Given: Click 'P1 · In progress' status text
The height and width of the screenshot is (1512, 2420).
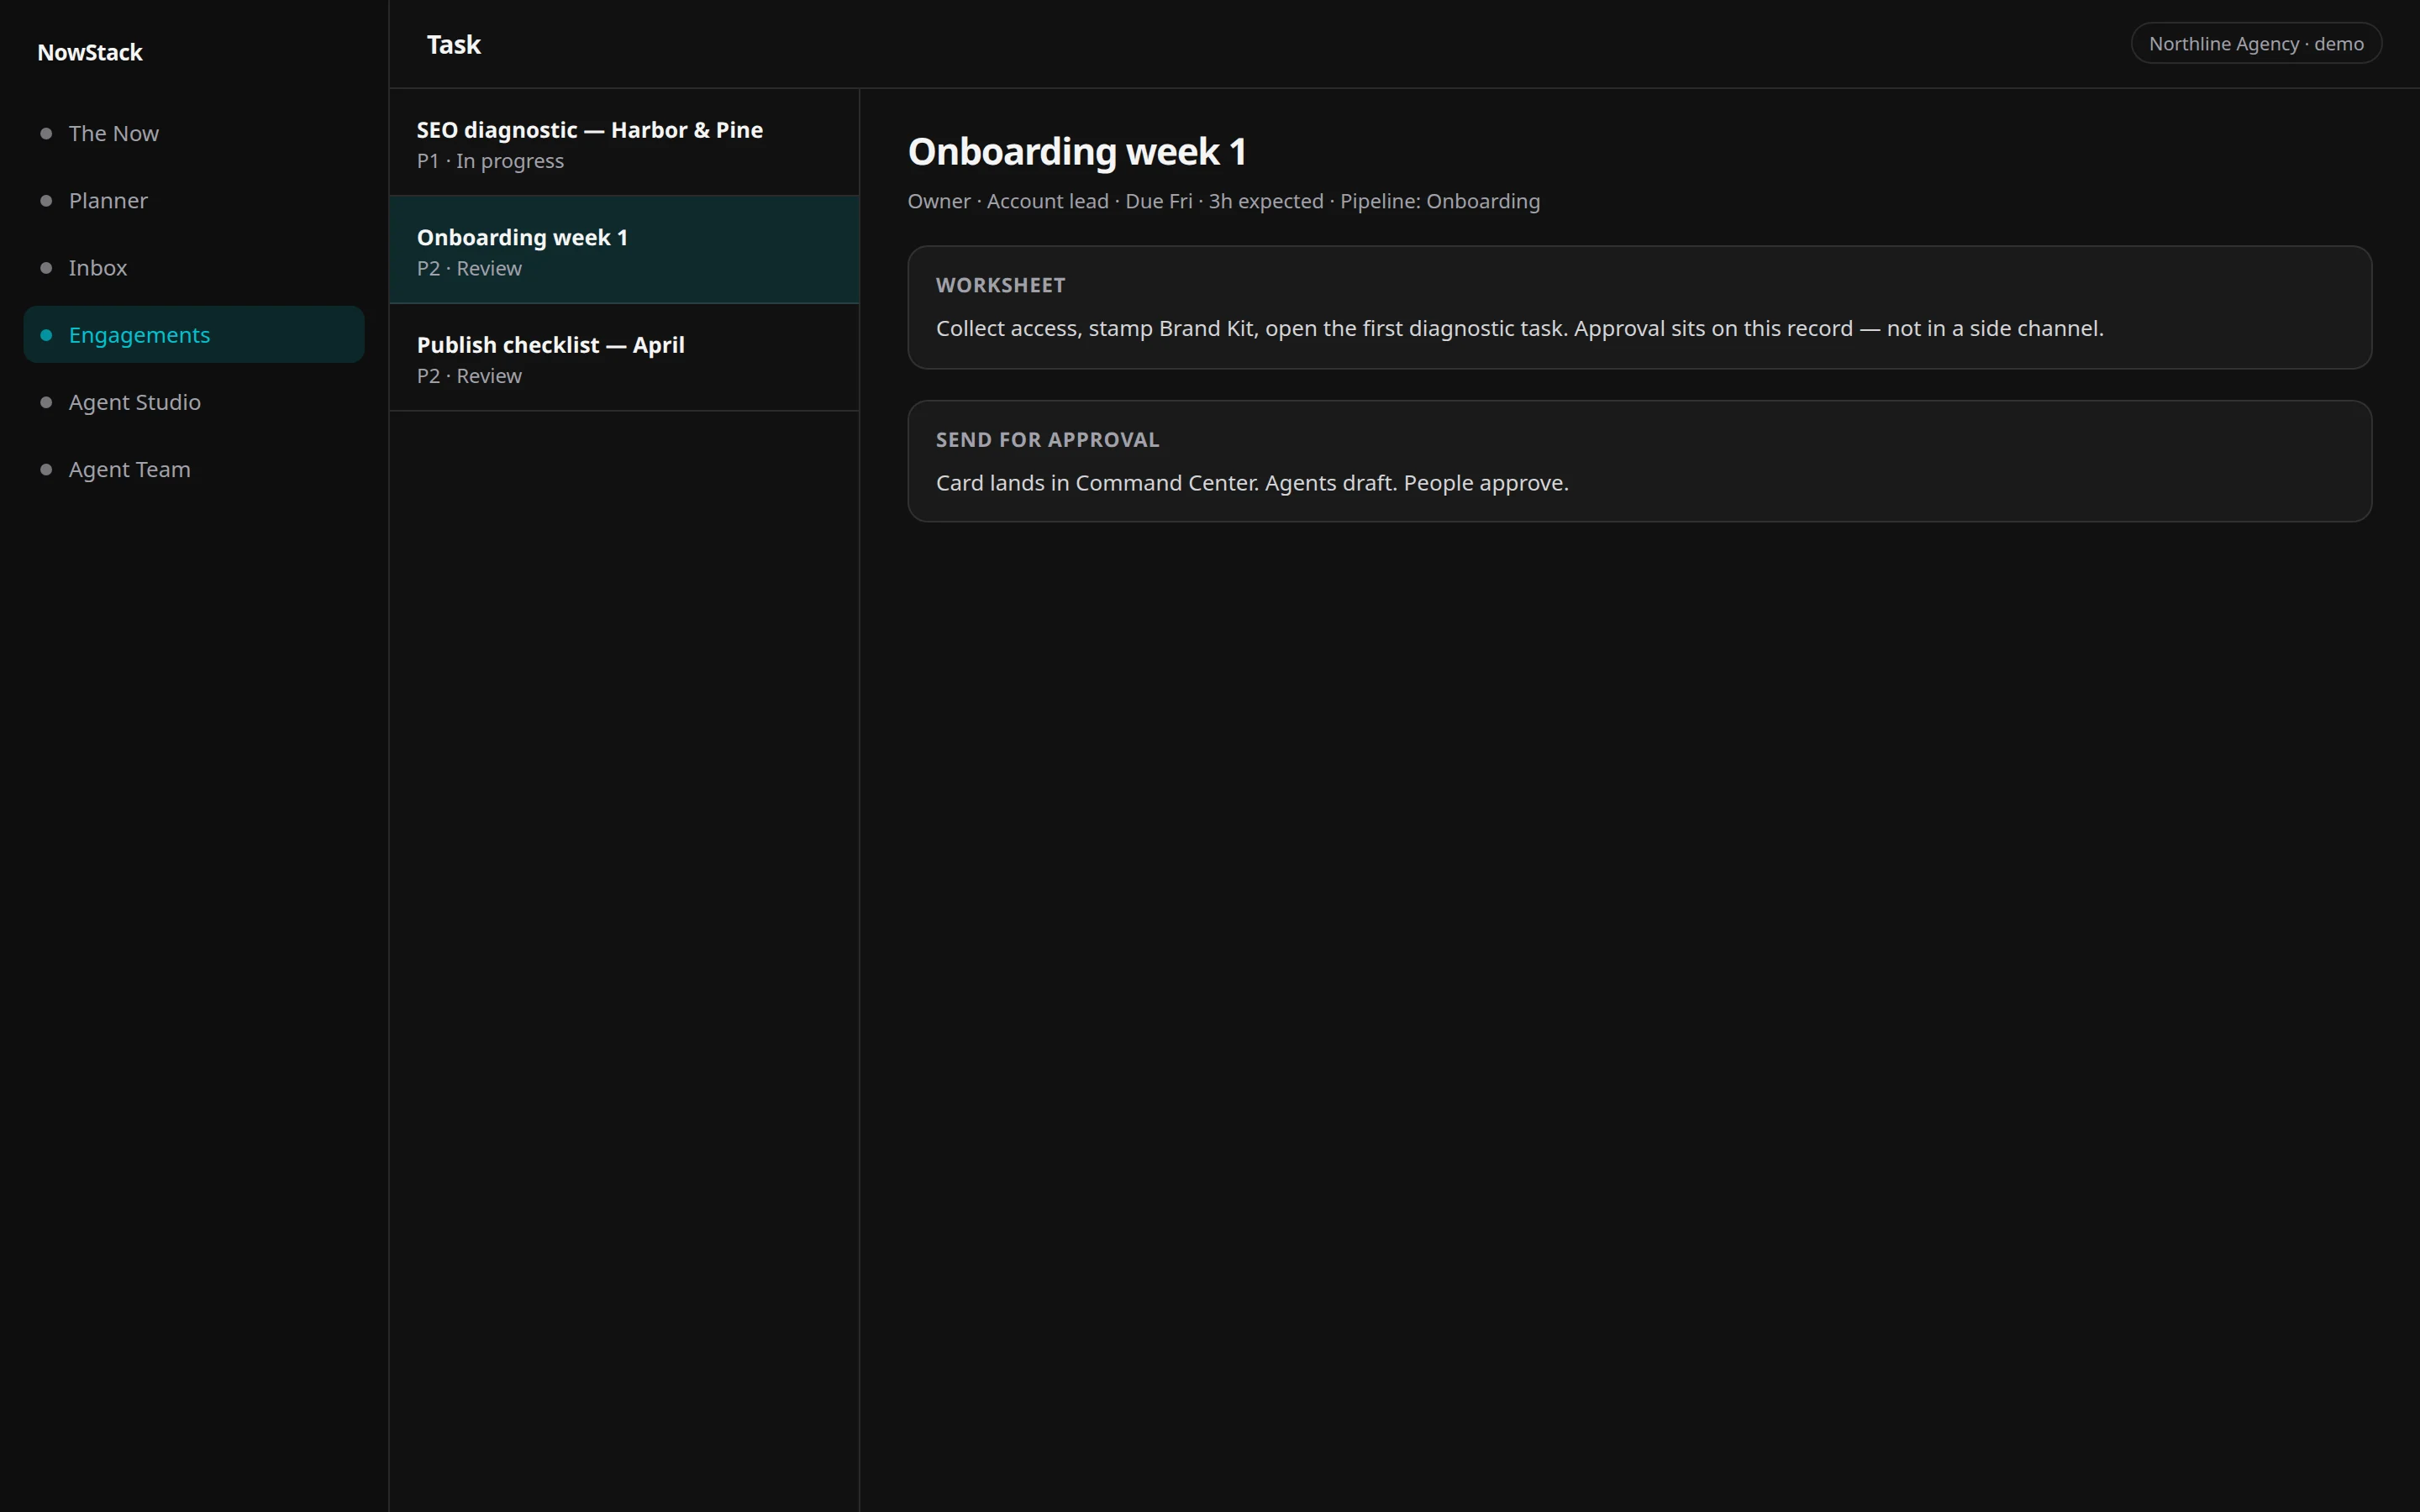Looking at the screenshot, I should [490, 161].
